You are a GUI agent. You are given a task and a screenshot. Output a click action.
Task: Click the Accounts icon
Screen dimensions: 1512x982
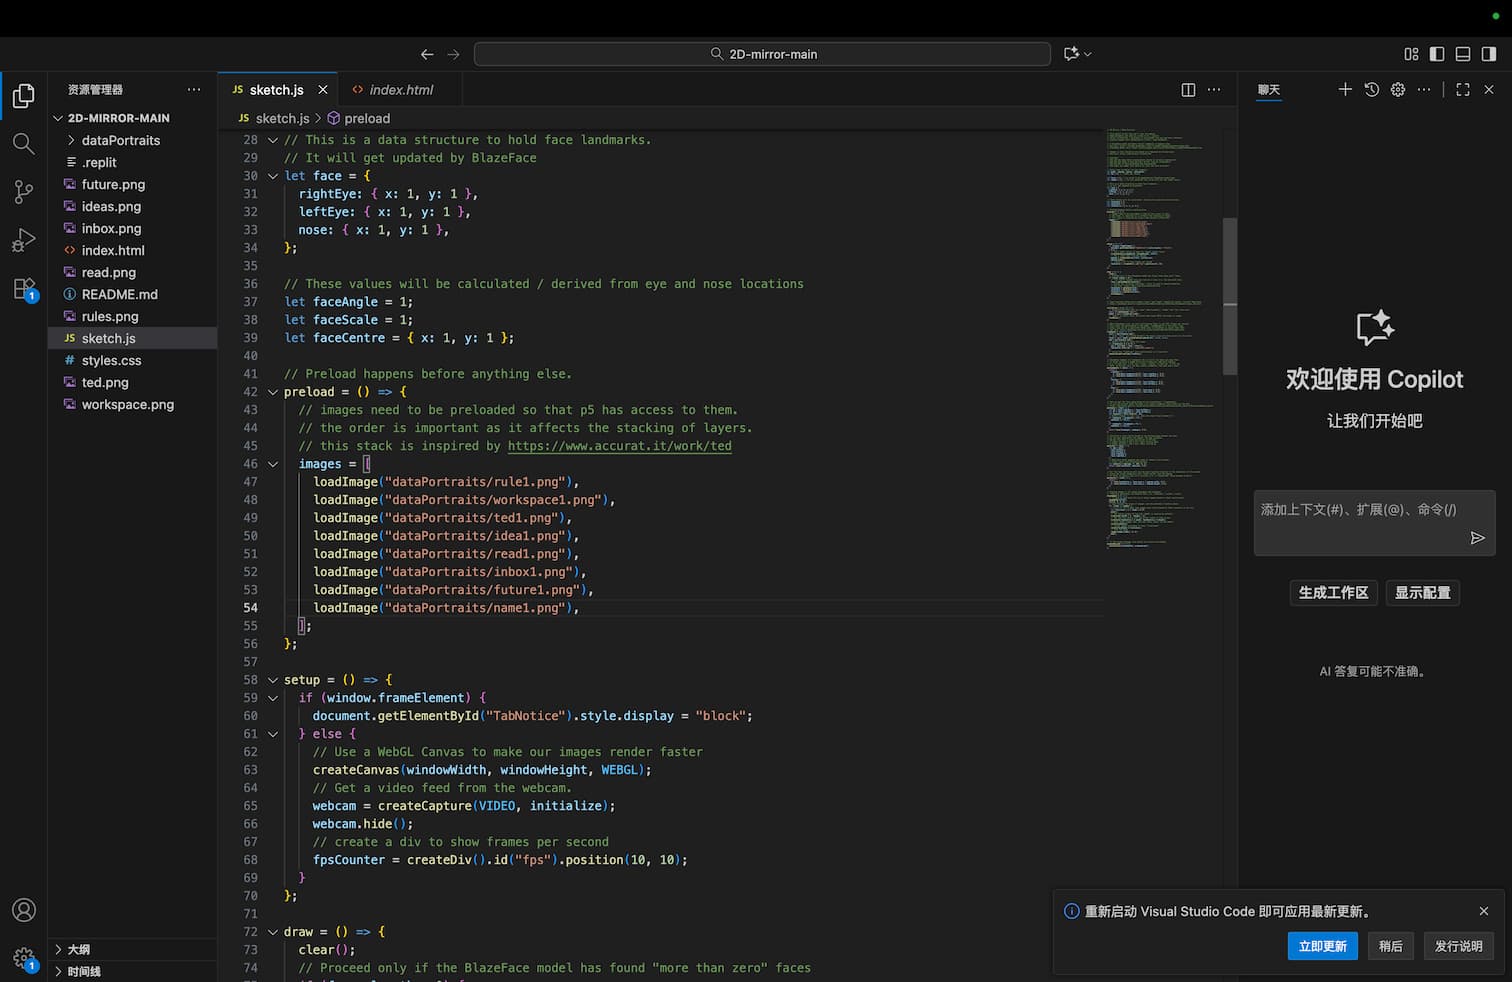[x=23, y=910]
